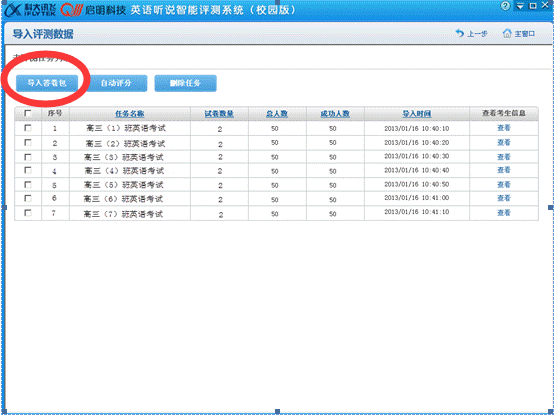This screenshot has width=554, height=417.
Task: Toggle the select-all header checkbox
Action: pos(28,113)
